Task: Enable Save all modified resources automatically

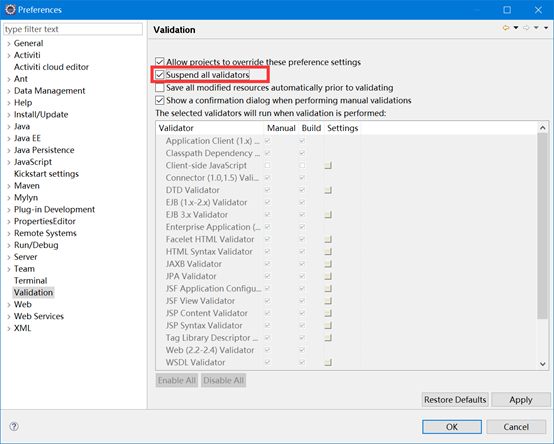Action: tap(160, 88)
